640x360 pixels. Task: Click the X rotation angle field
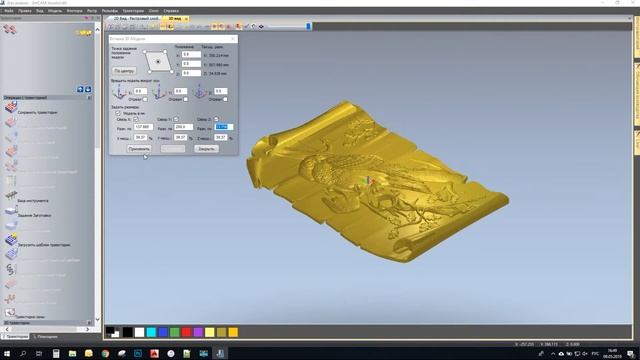(x=140, y=91)
